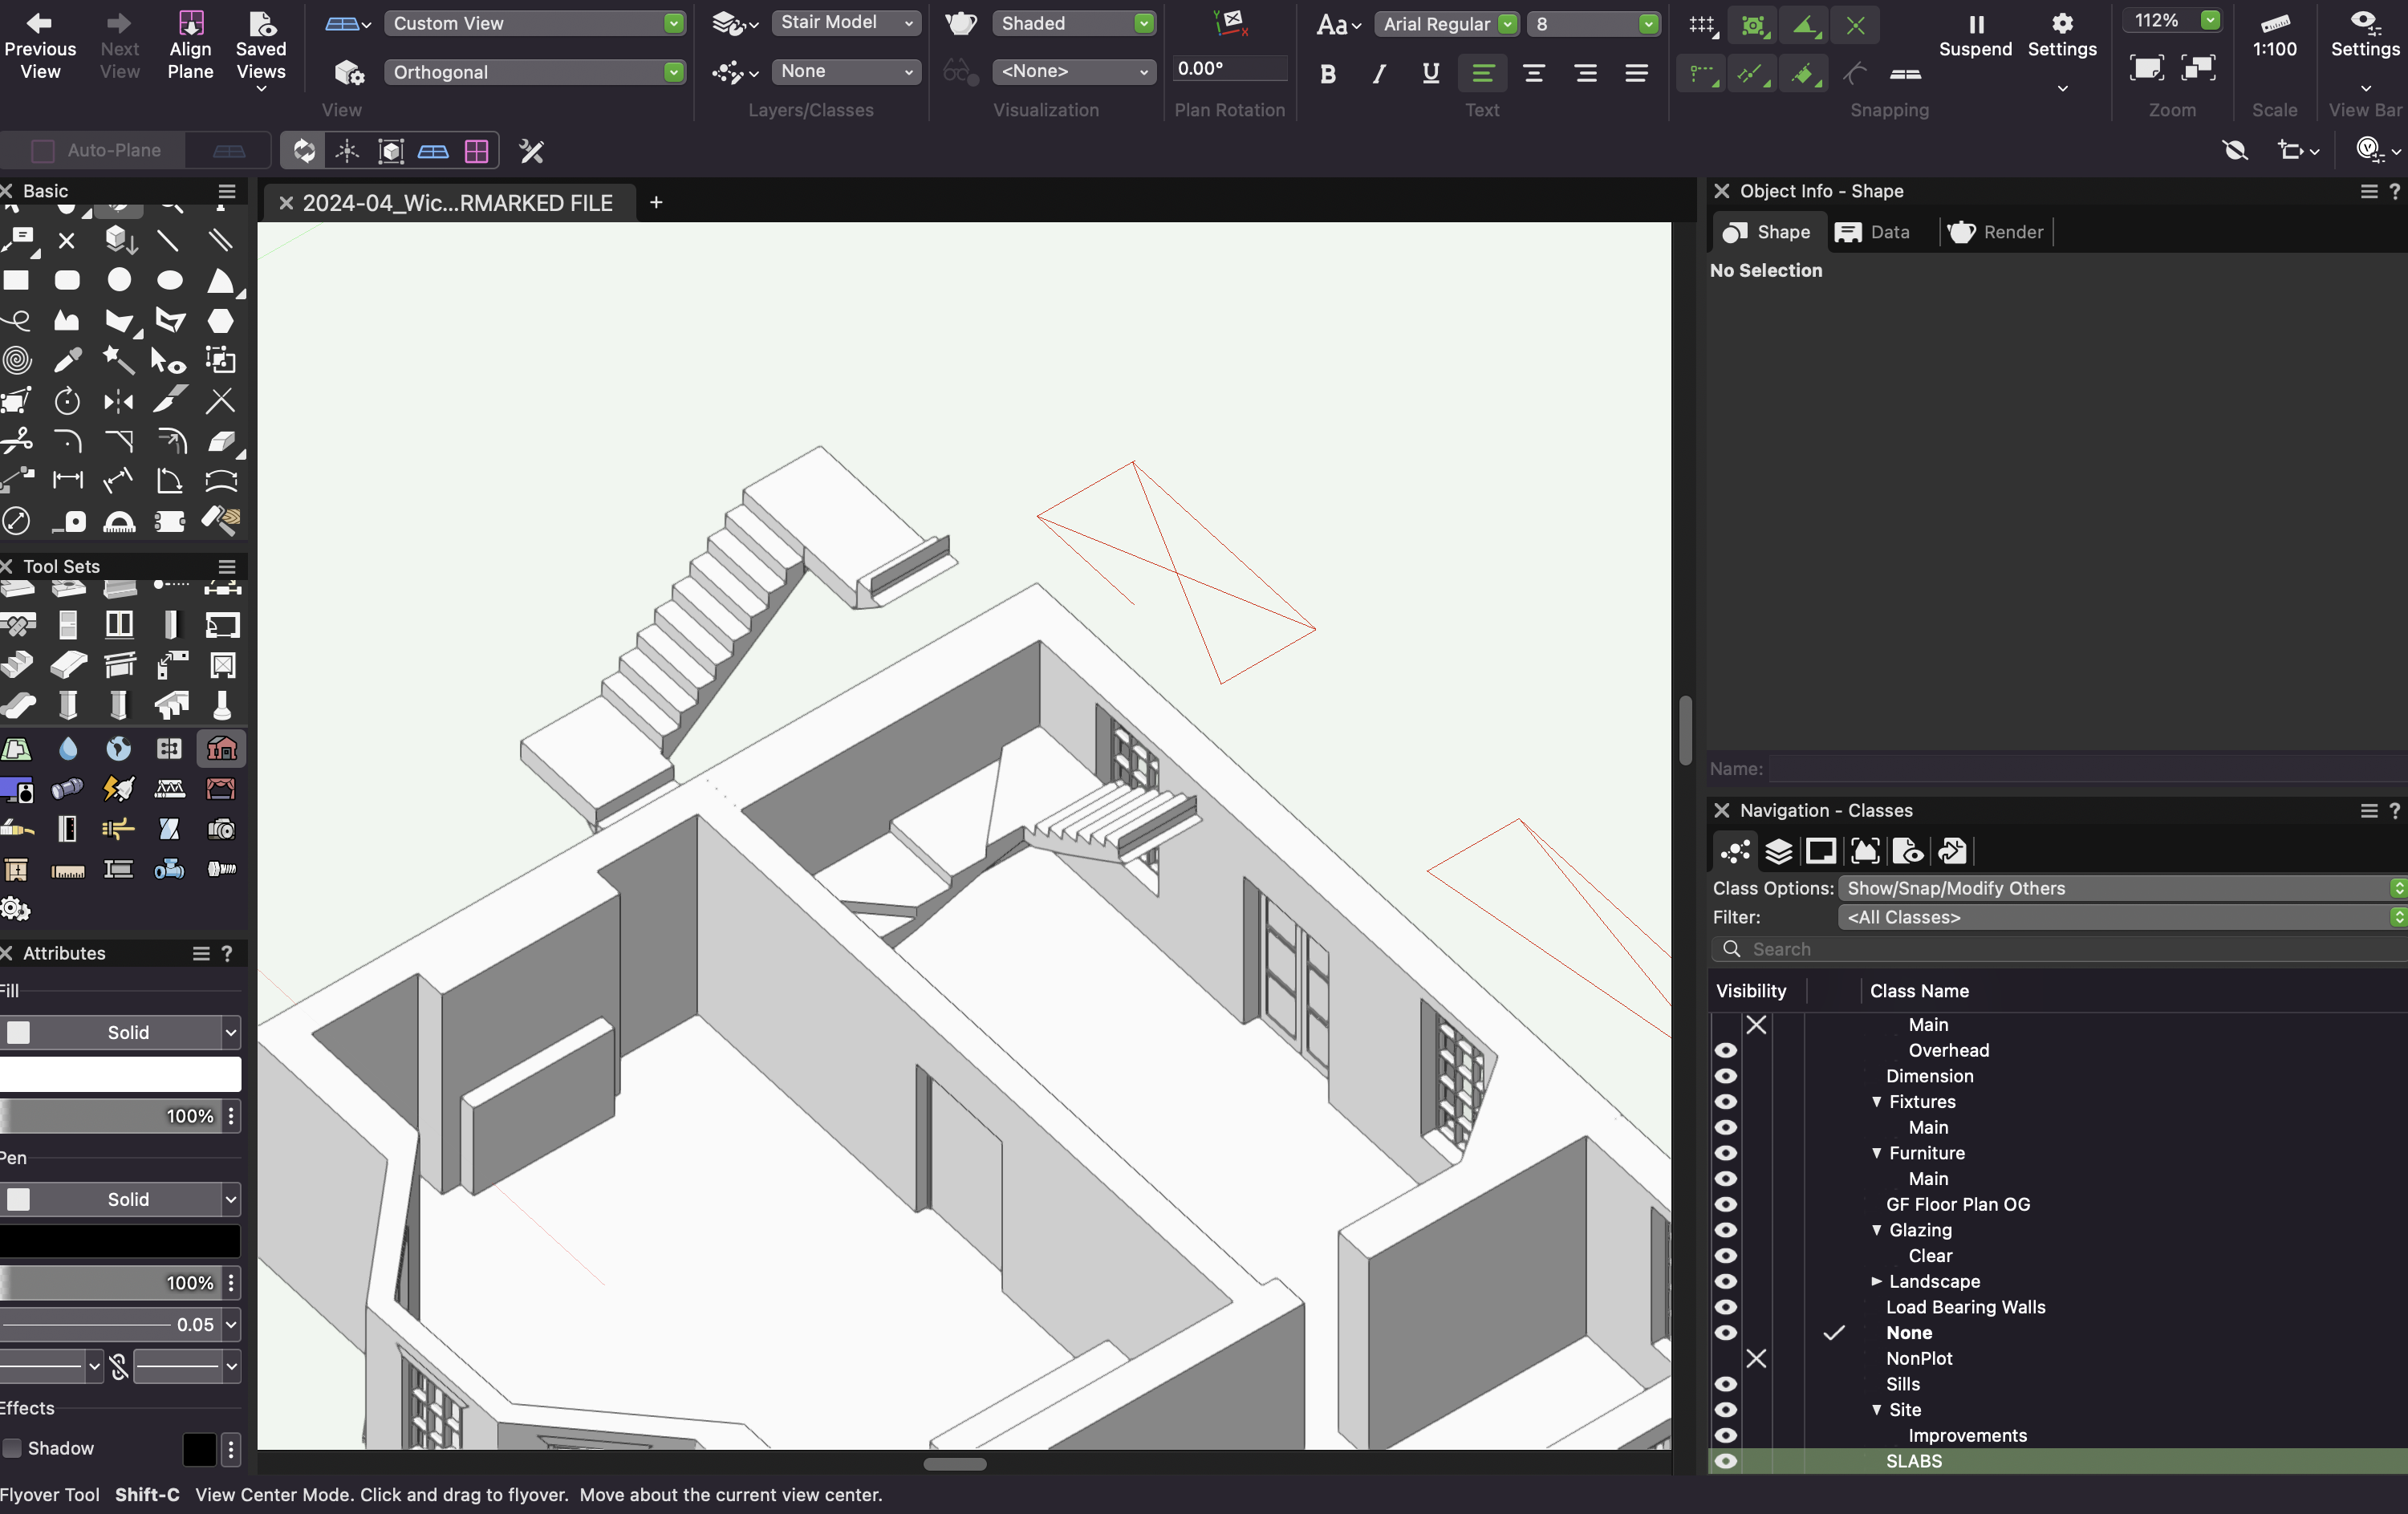Toggle visibility of the SLABS class
The image size is (2408, 1514).
pos(1727,1460)
